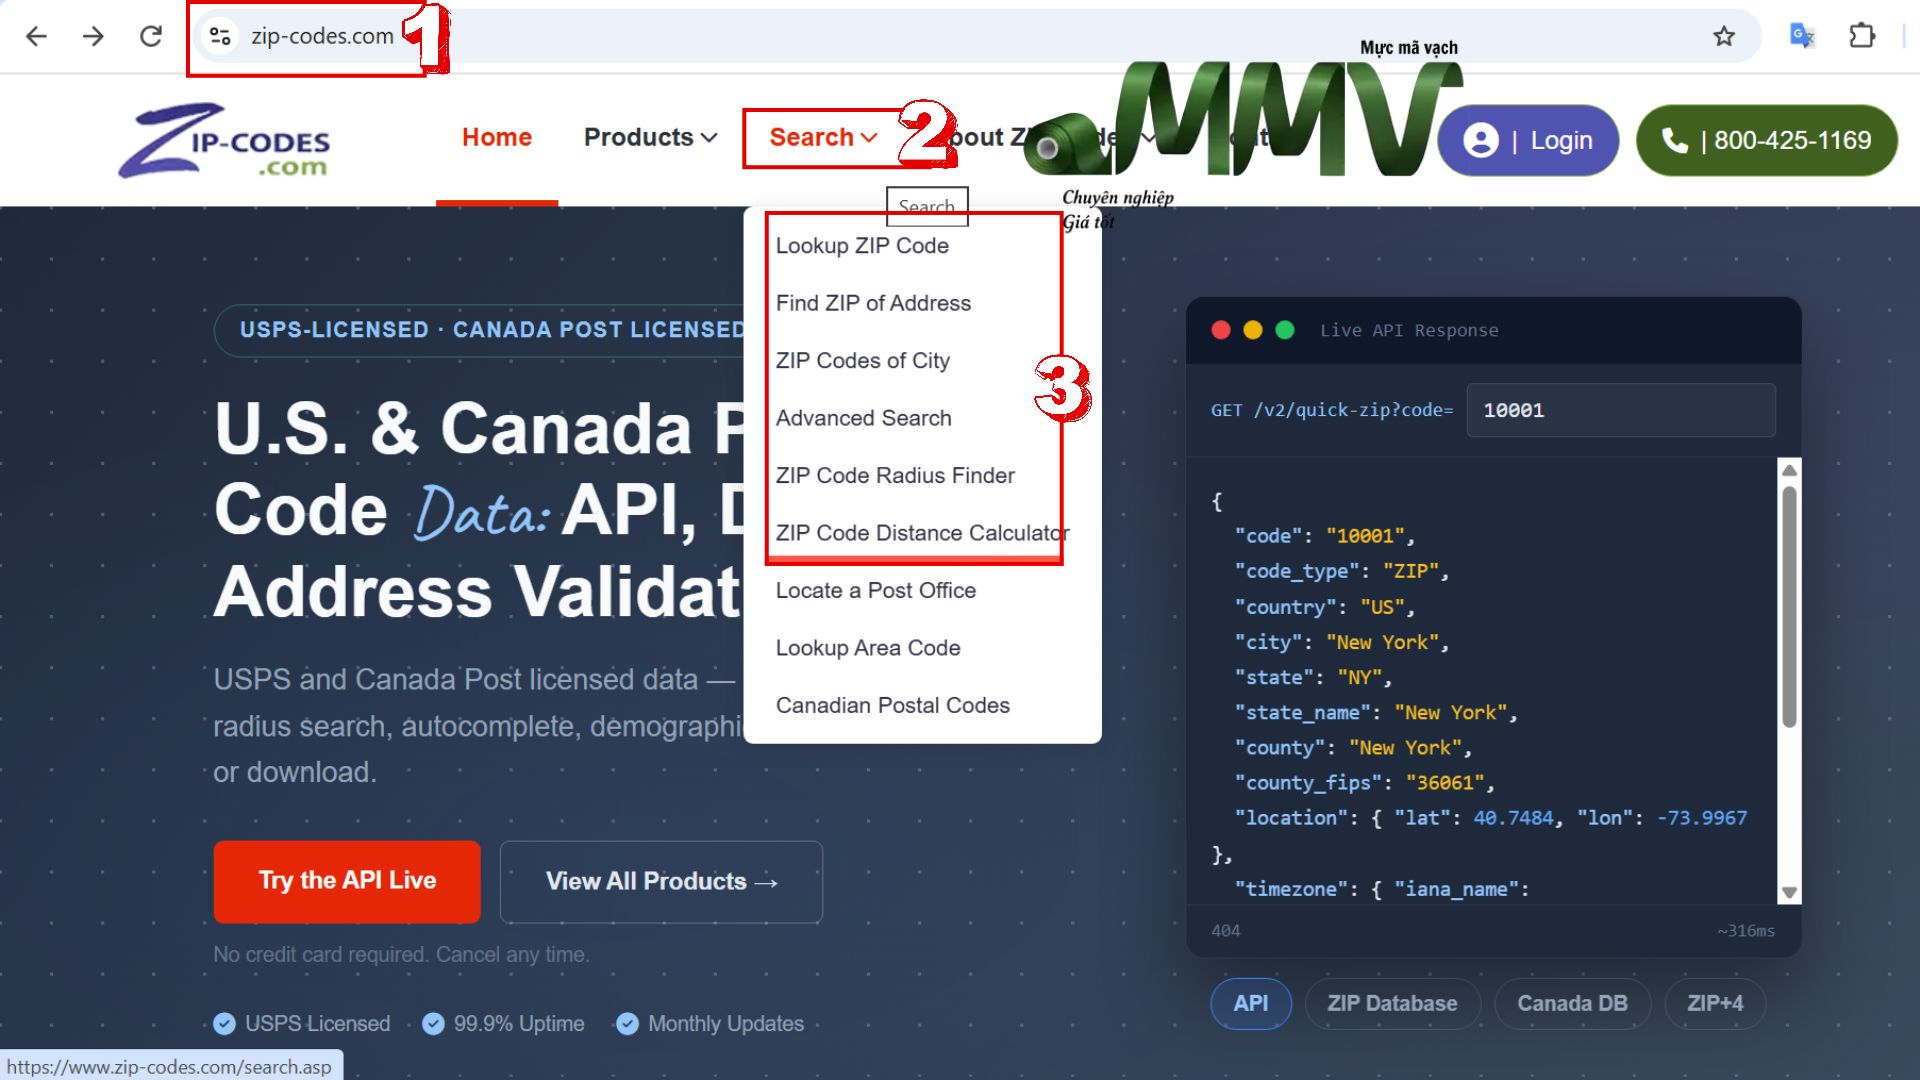Open Google Translate extension icon
1920x1080 pixels.
click(1802, 37)
